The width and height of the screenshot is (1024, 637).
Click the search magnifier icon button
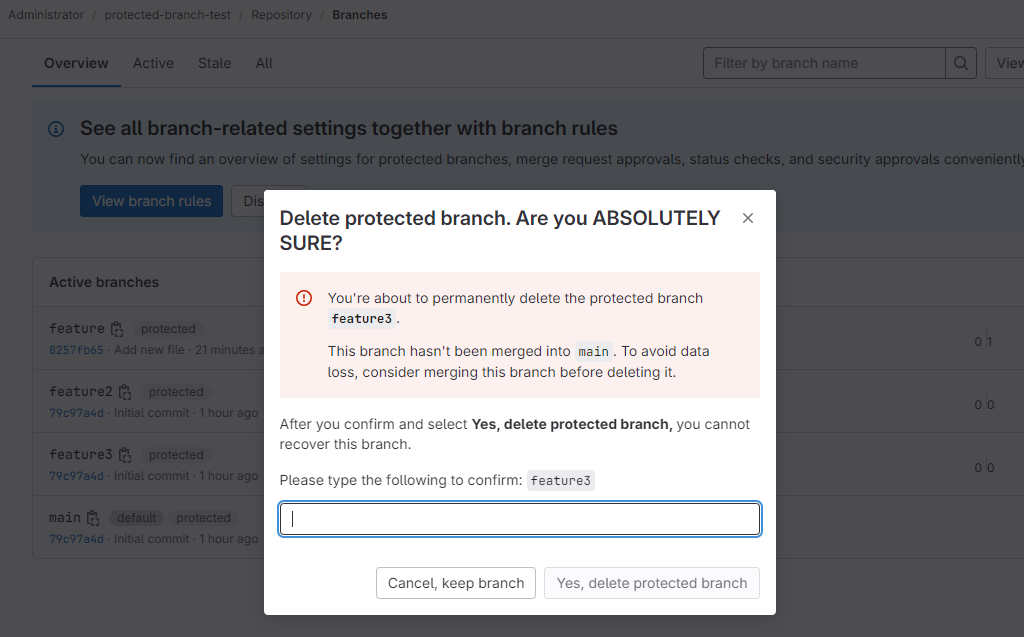click(960, 63)
